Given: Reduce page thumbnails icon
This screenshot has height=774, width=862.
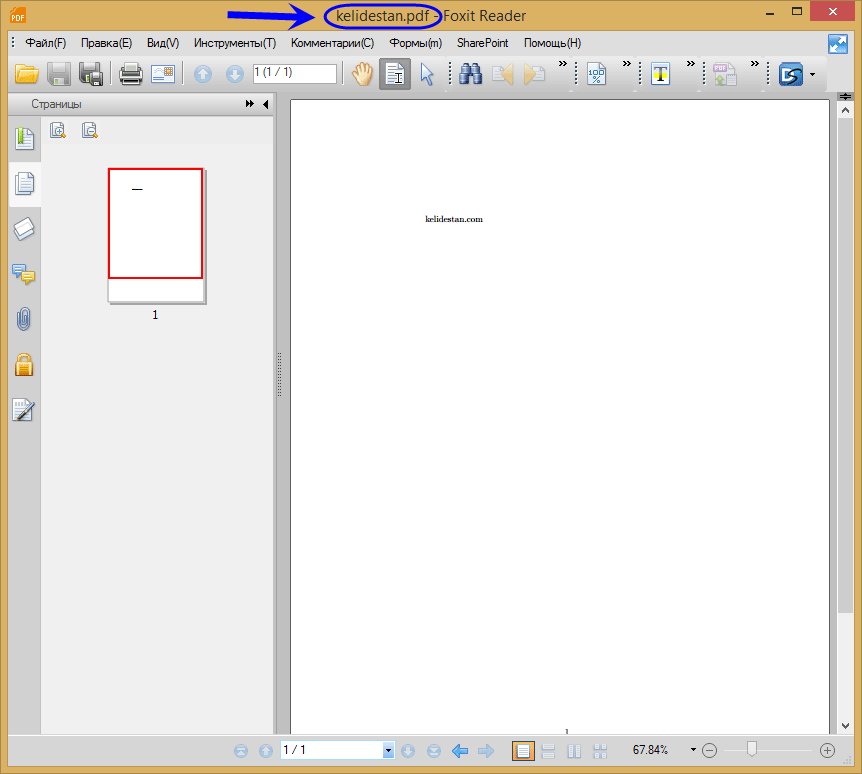Looking at the screenshot, I should coord(90,130).
